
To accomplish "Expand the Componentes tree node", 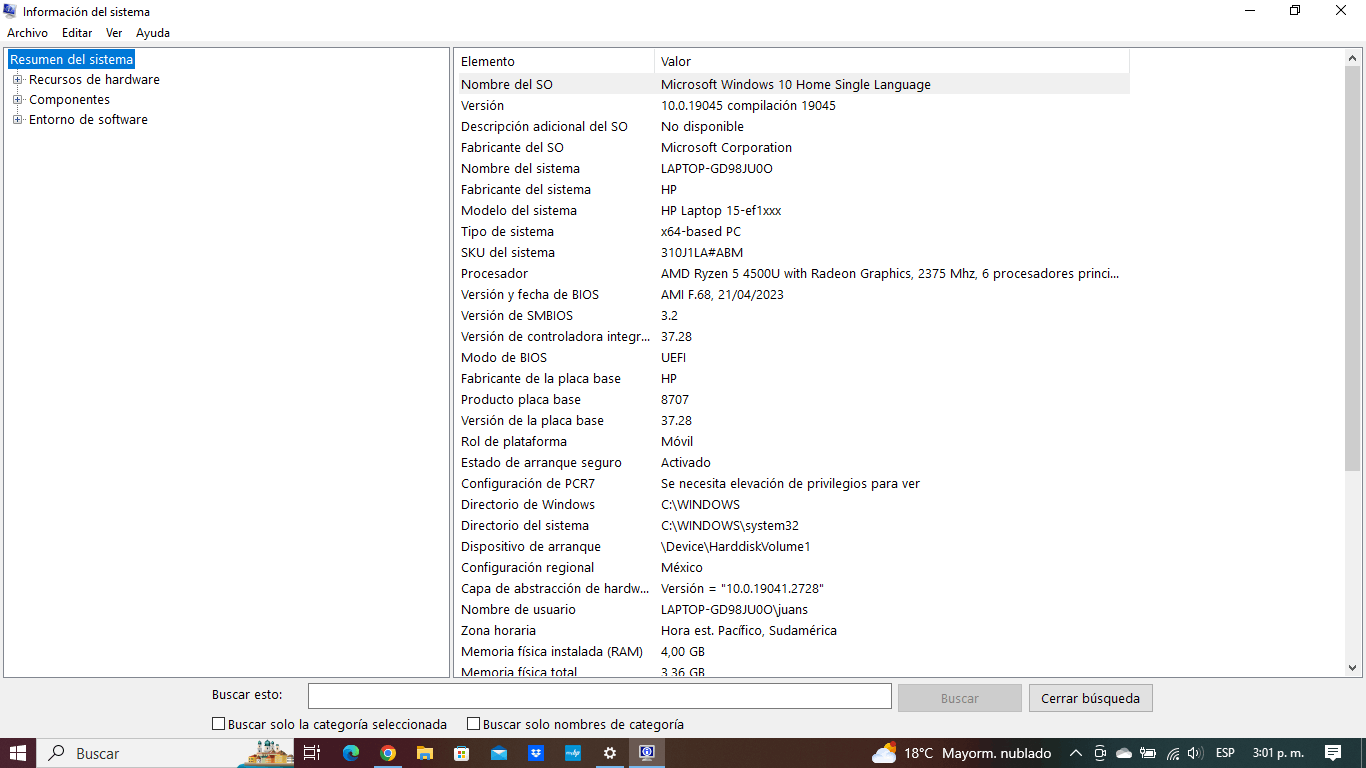I will tap(17, 100).
